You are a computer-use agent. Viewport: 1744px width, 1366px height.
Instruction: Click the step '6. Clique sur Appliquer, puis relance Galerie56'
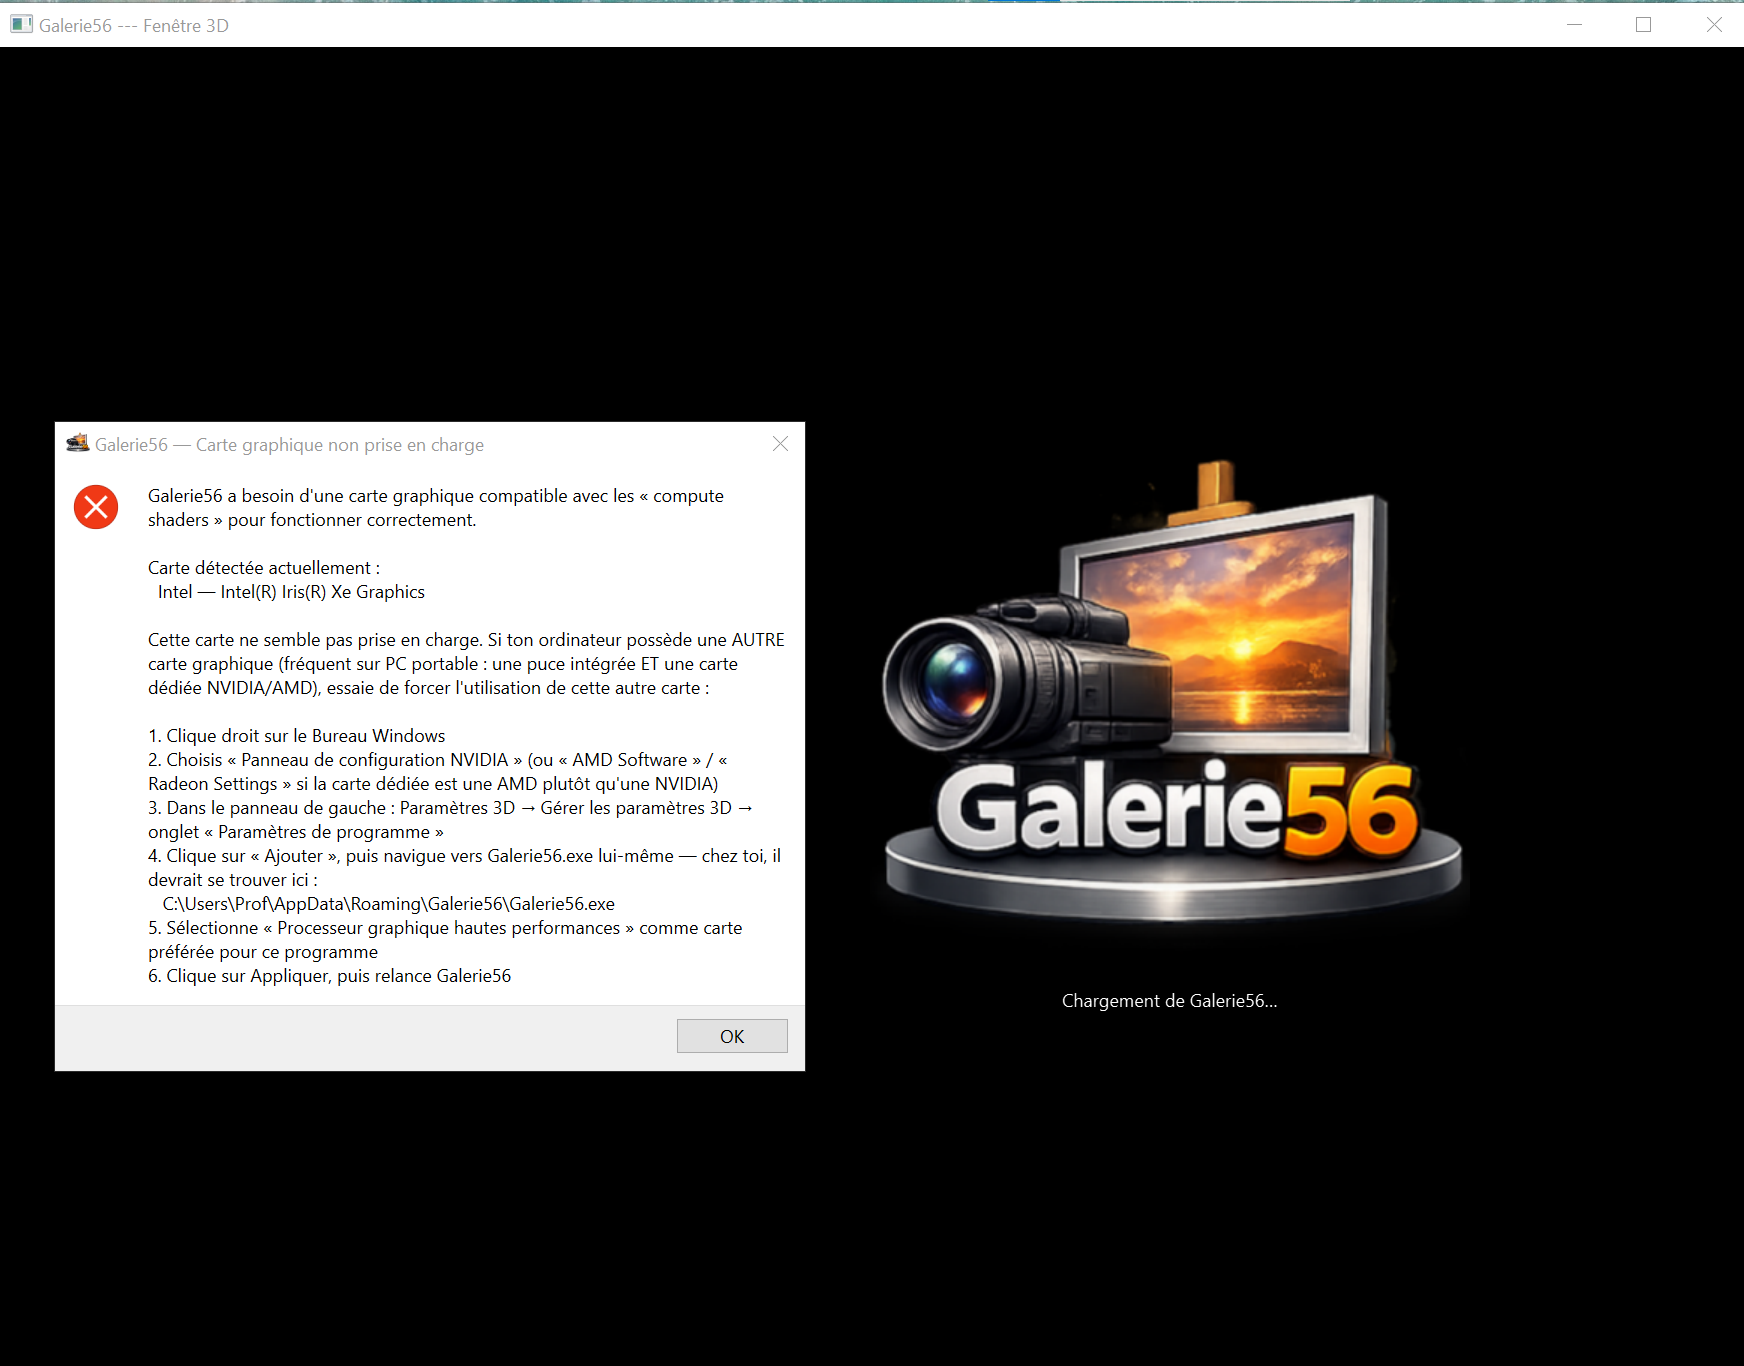point(330,976)
